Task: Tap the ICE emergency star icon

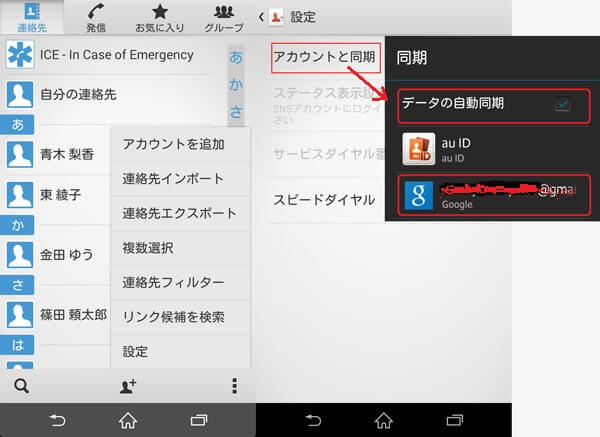Action: point(20,55)
